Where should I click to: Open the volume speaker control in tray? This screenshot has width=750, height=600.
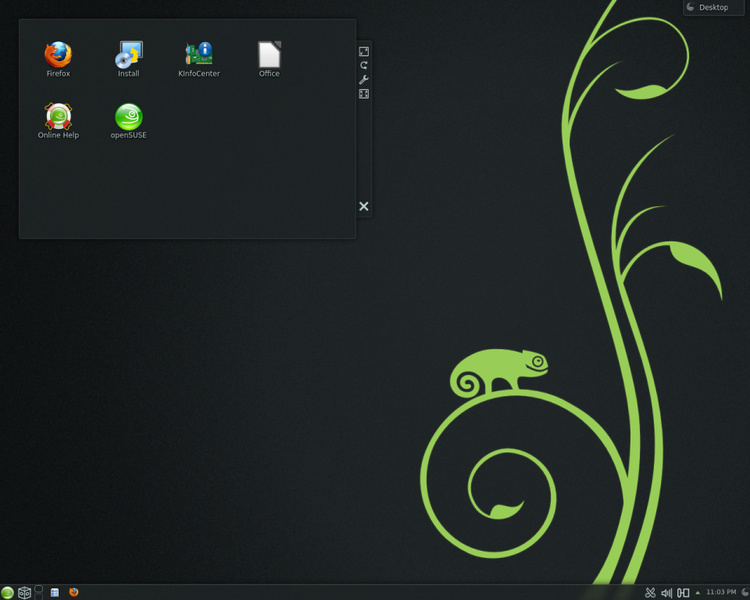[666, 593]
